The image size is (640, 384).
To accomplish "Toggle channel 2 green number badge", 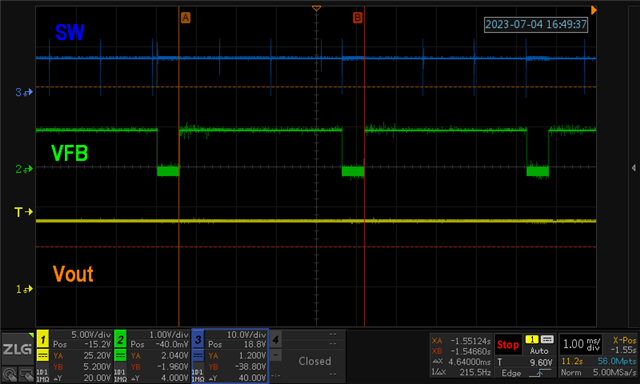I will click(x=120, y=339).
